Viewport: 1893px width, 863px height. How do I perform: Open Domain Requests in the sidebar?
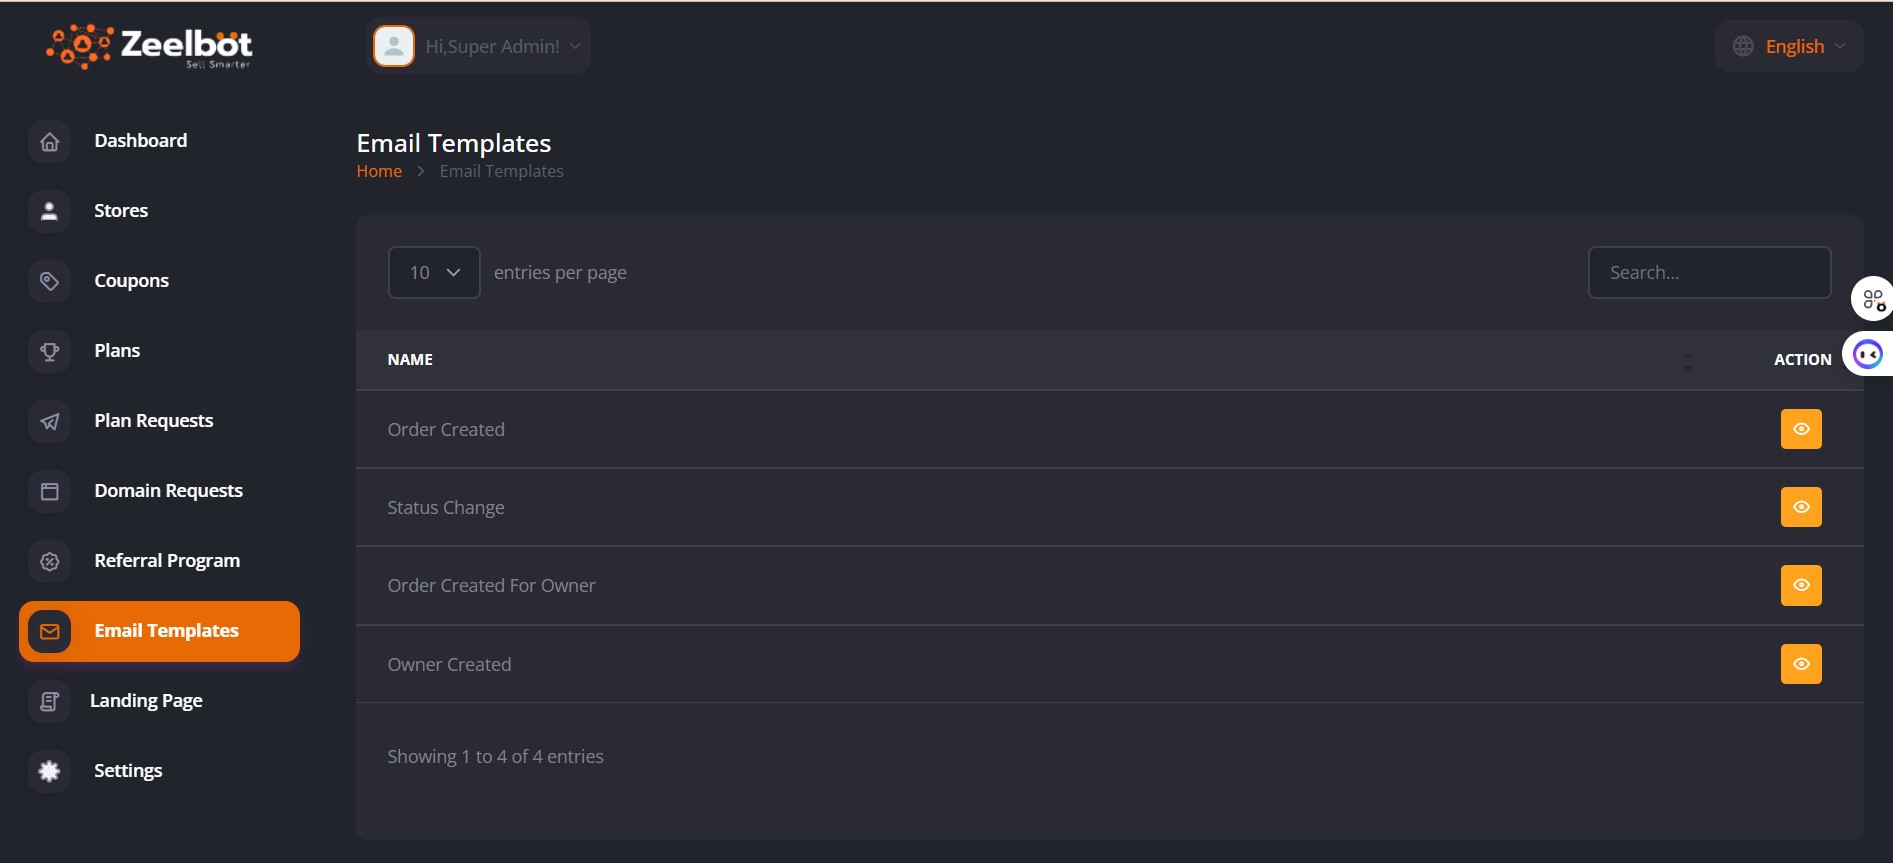tap(168, 491)
